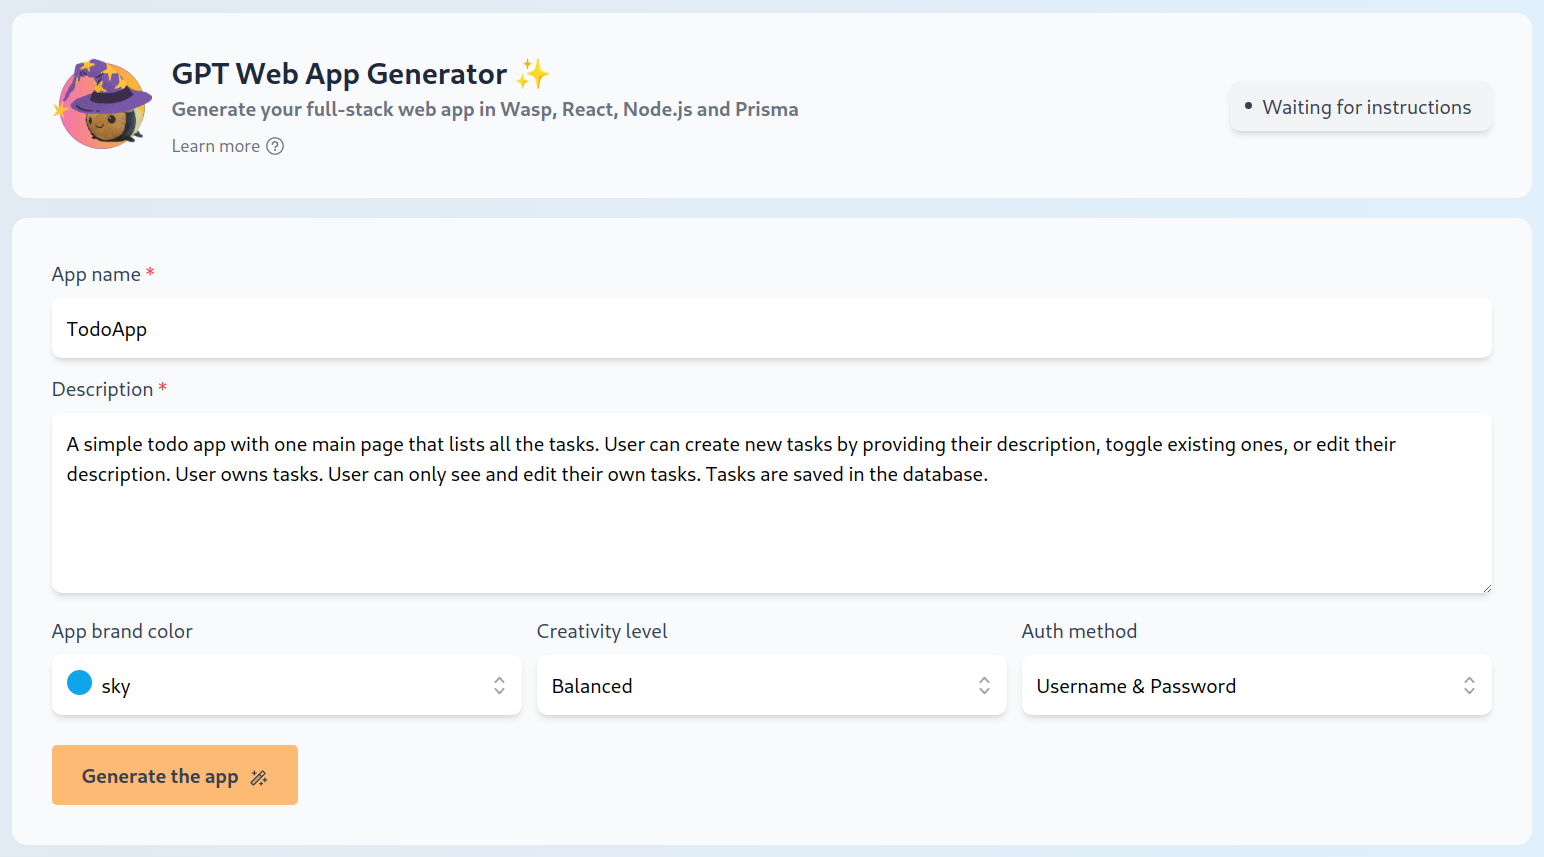This screenshot has height=857, width=1544.
Task: Click the Description field label
Action: pos(102,389)
